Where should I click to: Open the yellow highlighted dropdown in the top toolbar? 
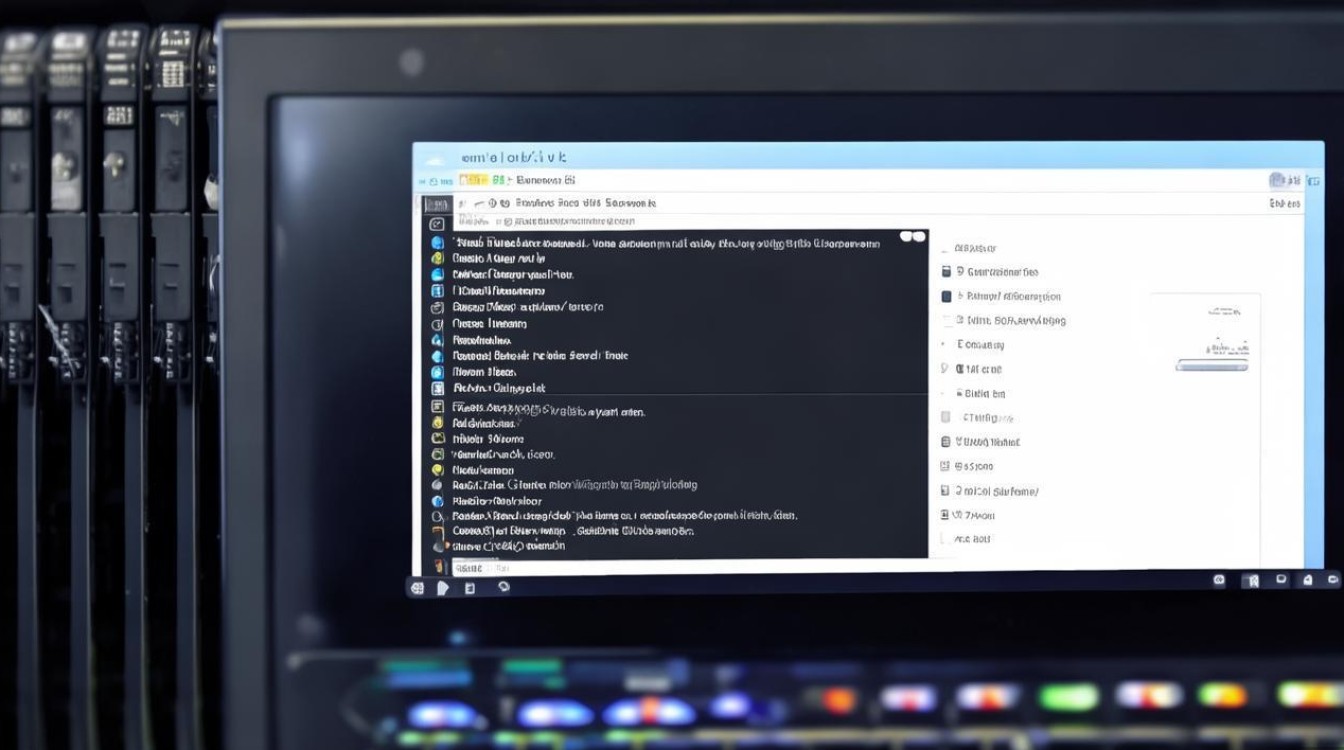click(473, 180)
